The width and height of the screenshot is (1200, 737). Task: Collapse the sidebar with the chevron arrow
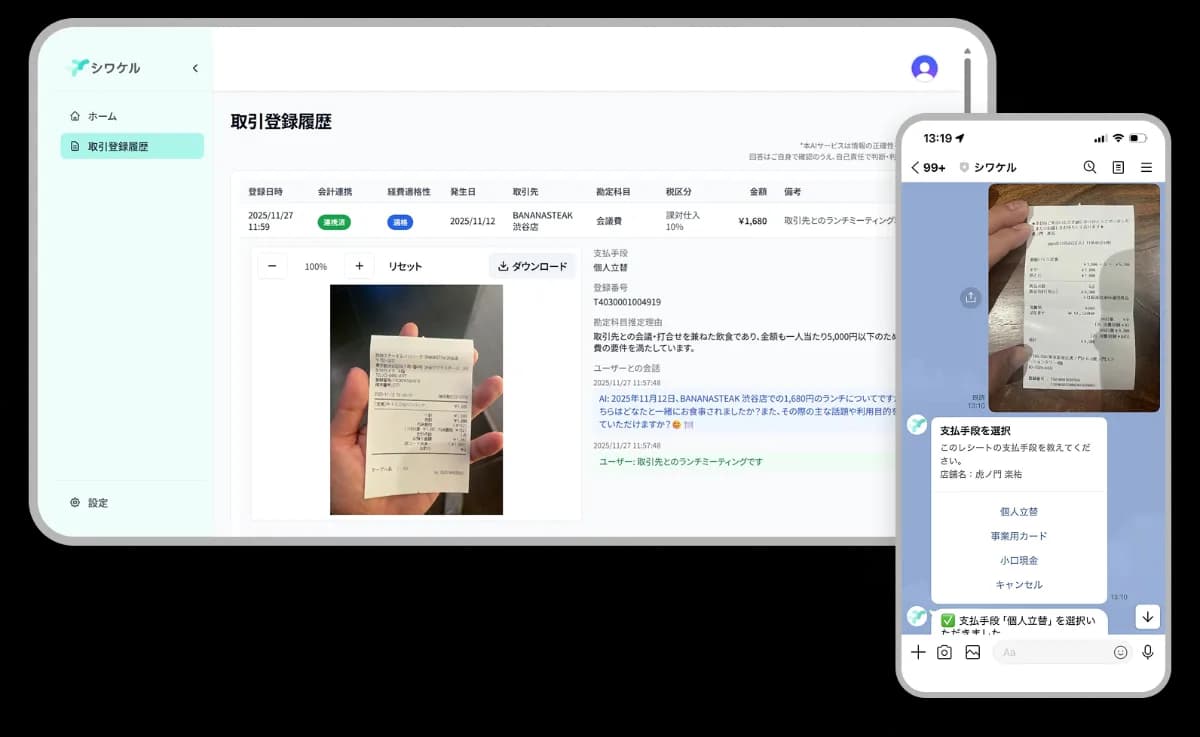[x=195, y=68]
